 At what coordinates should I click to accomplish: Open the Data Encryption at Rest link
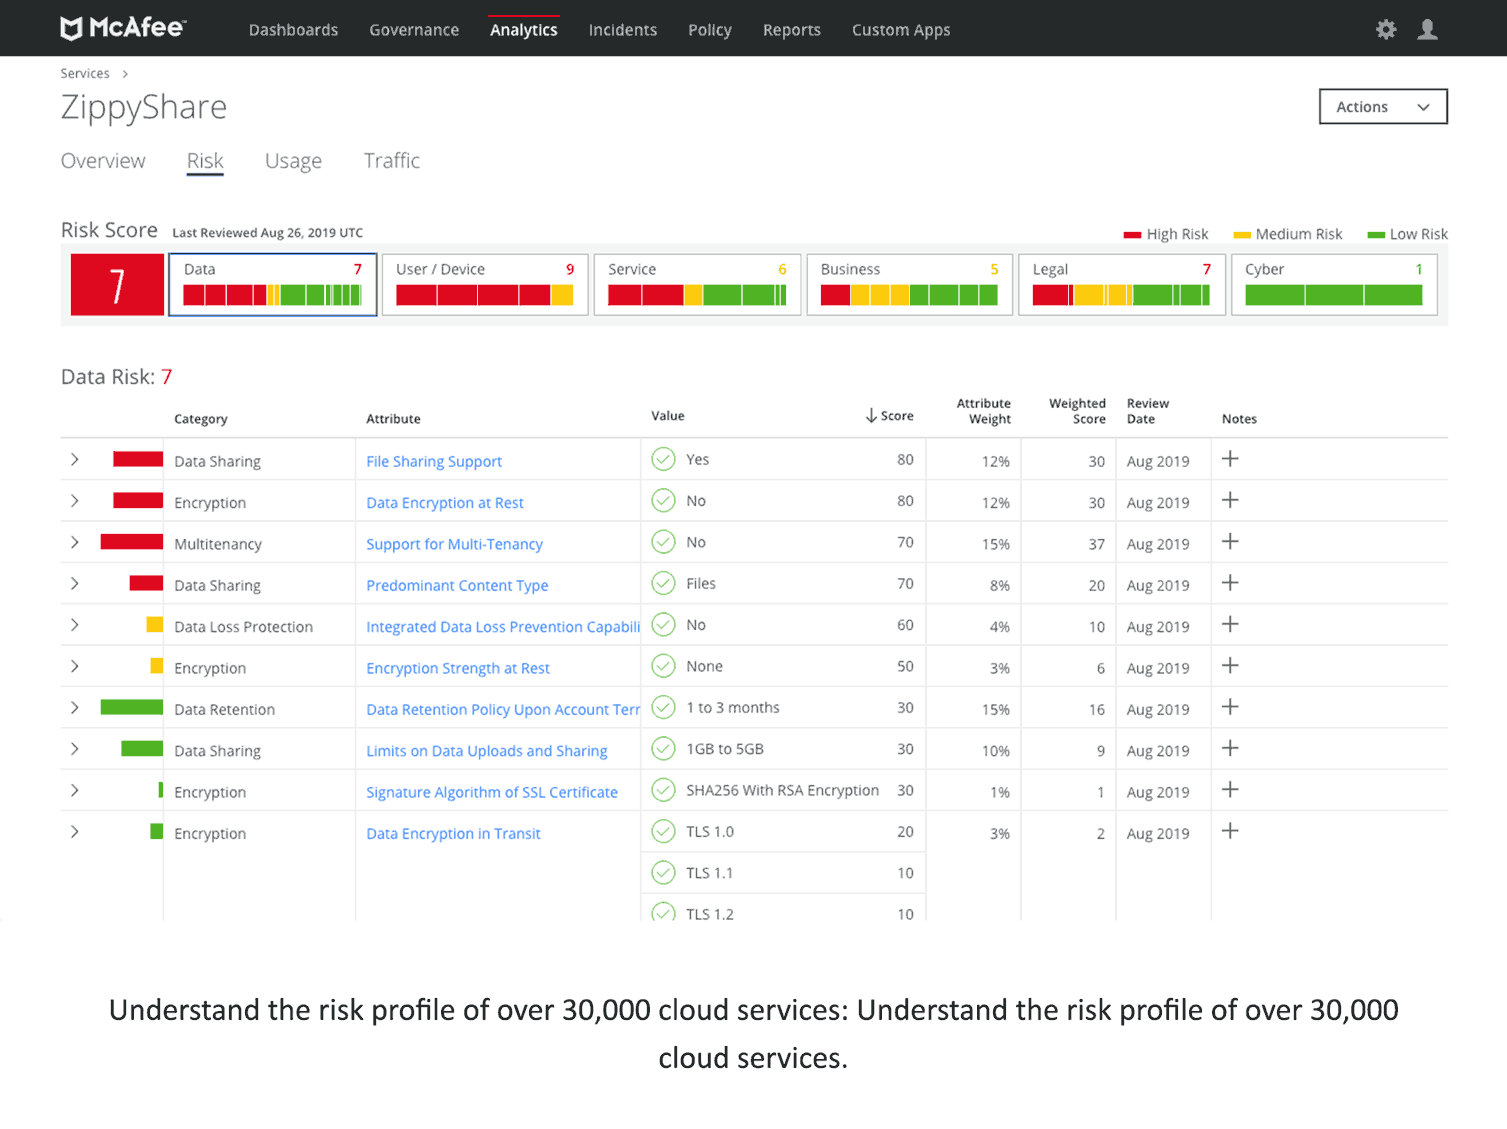tap(445, 502)
